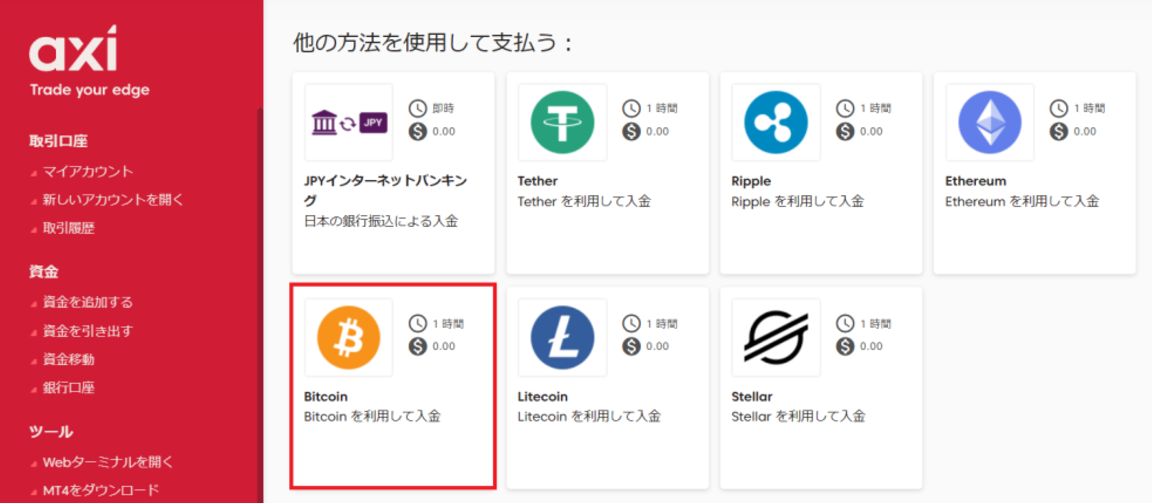Select the Litecoin logo icon

pyautogui.click(x=562, y=338)
